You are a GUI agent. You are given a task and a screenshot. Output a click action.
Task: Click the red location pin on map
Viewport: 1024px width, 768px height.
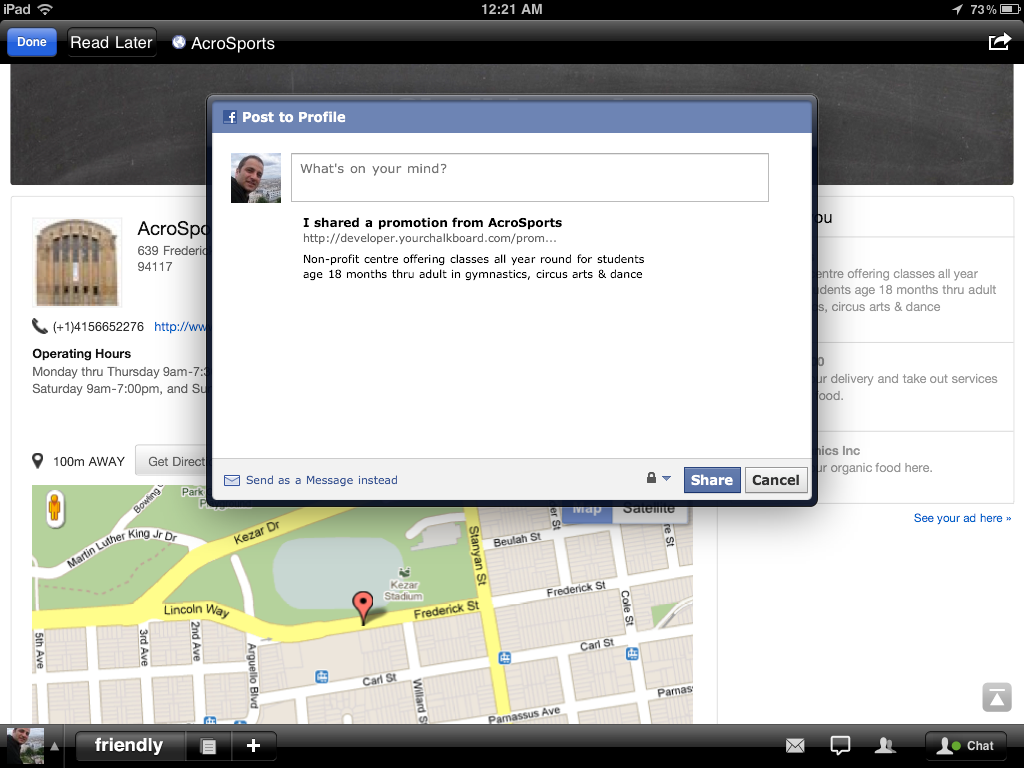(362, 607)
